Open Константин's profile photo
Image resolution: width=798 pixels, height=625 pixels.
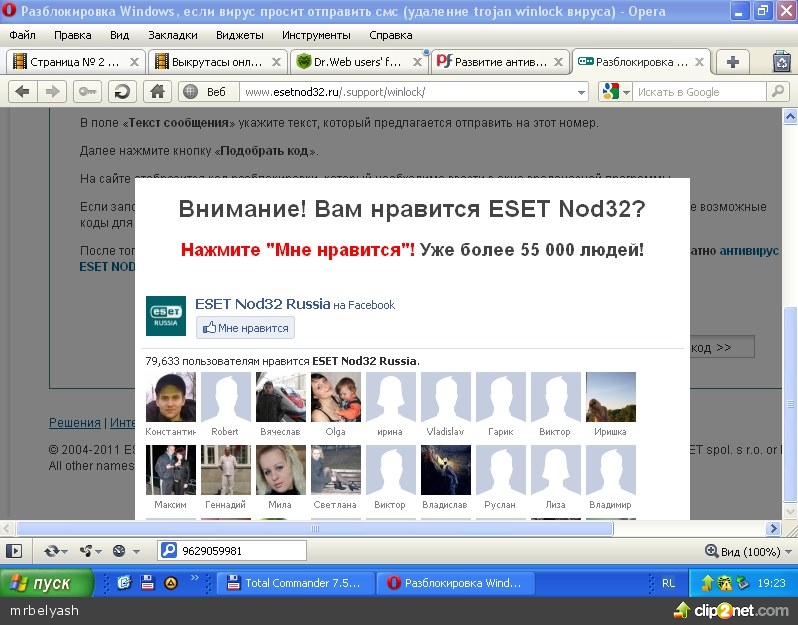pyautogui.click(x=170, y=397)
